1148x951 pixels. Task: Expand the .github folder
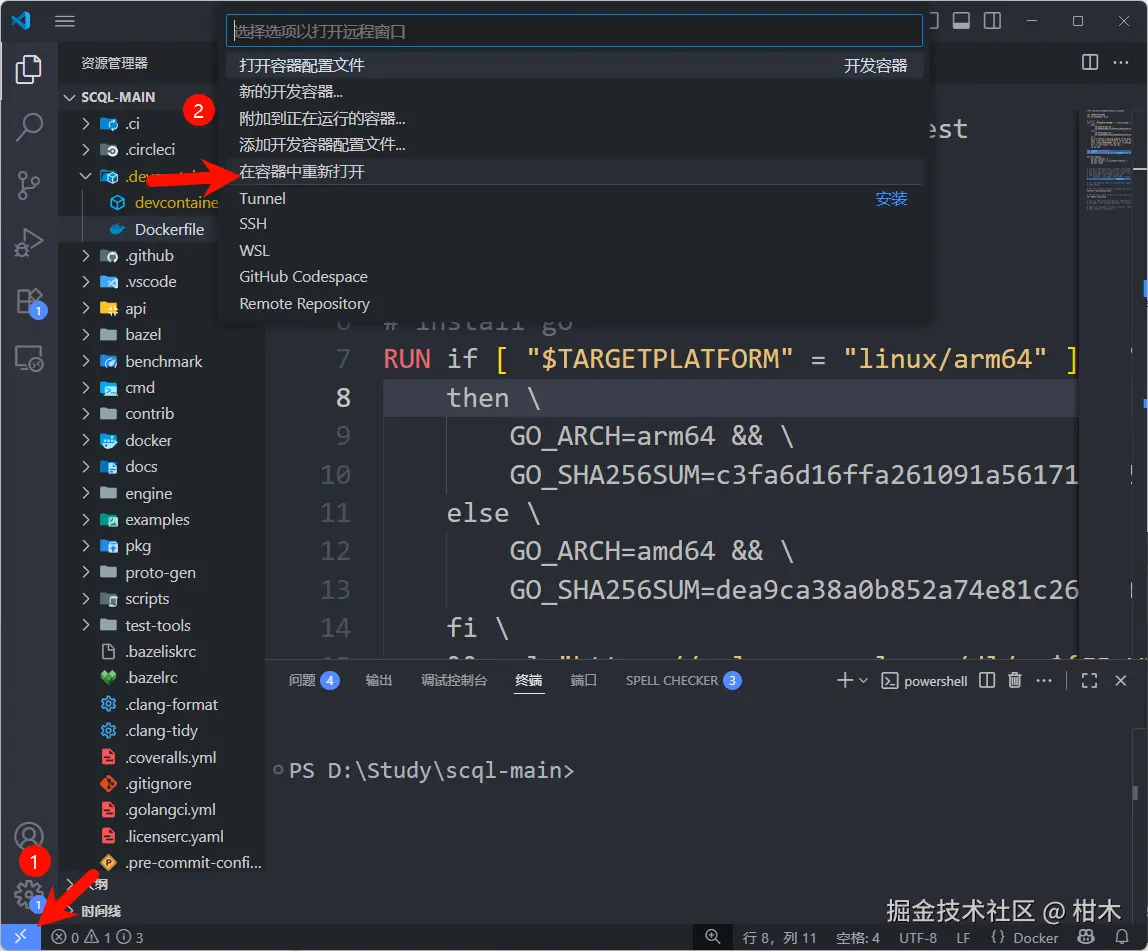coord(86,256)
